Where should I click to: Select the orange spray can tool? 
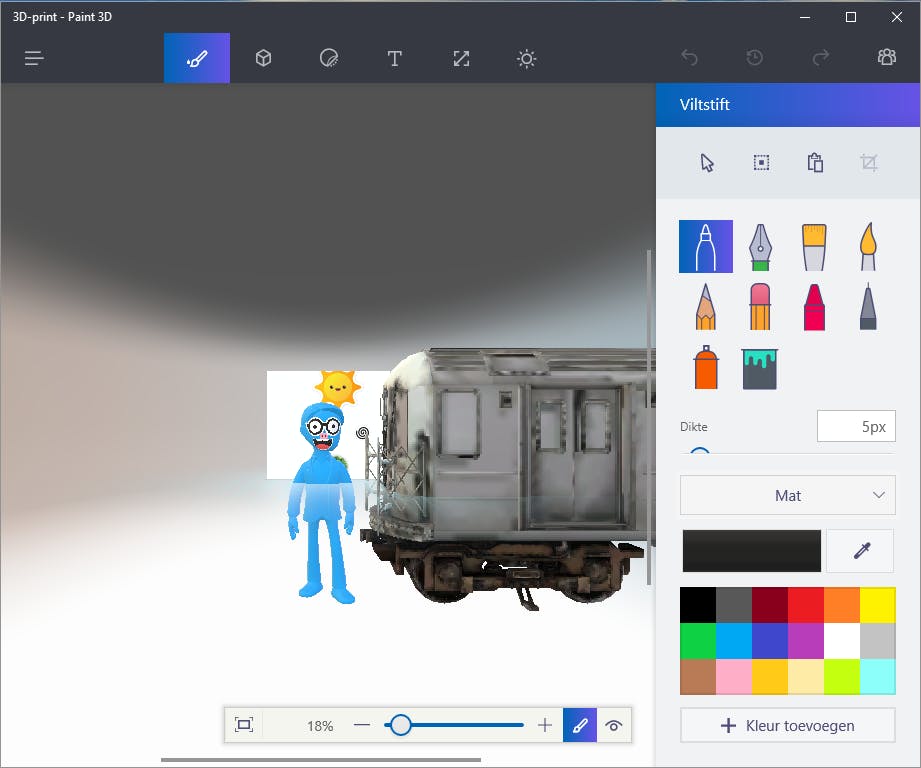pyautogui.click(x=705, y=367)
